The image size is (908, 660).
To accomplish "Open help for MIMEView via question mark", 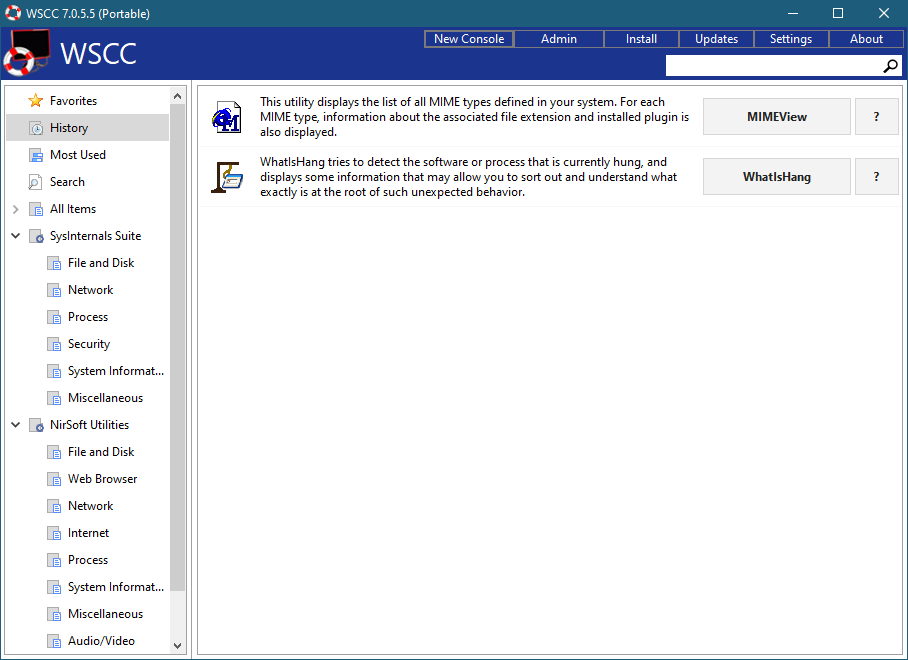I will coord(877,117).
